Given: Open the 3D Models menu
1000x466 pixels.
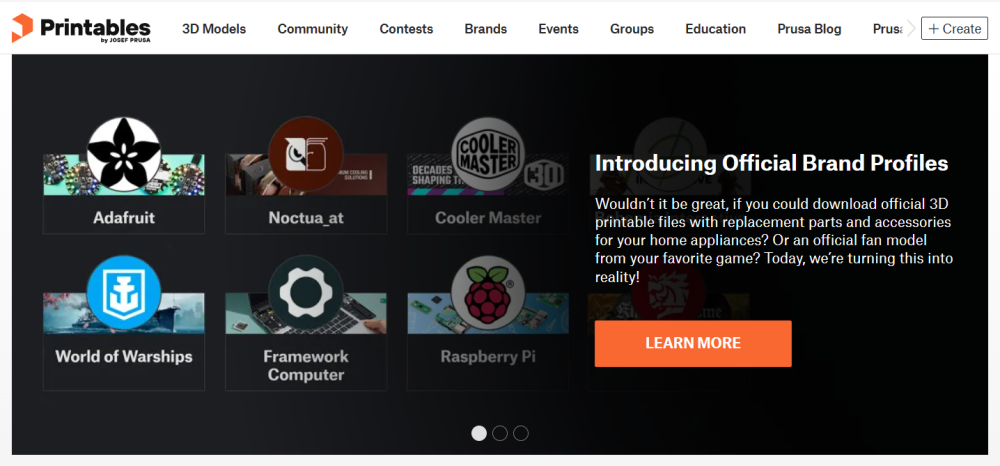Looking at the screenshot, I should tap(214, 29).
